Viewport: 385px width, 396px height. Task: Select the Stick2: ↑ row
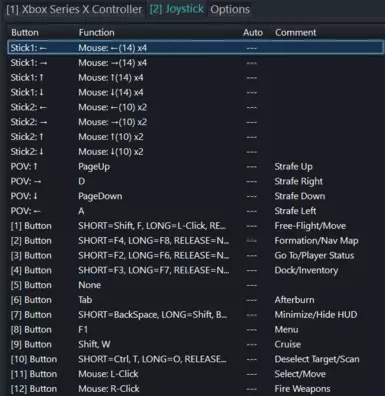coord(195,137)
